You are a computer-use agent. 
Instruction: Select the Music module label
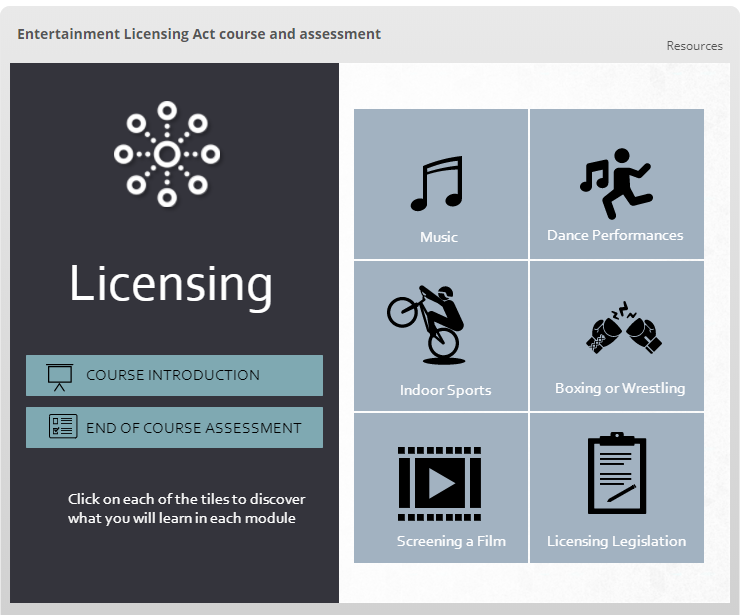pos(439,237)
